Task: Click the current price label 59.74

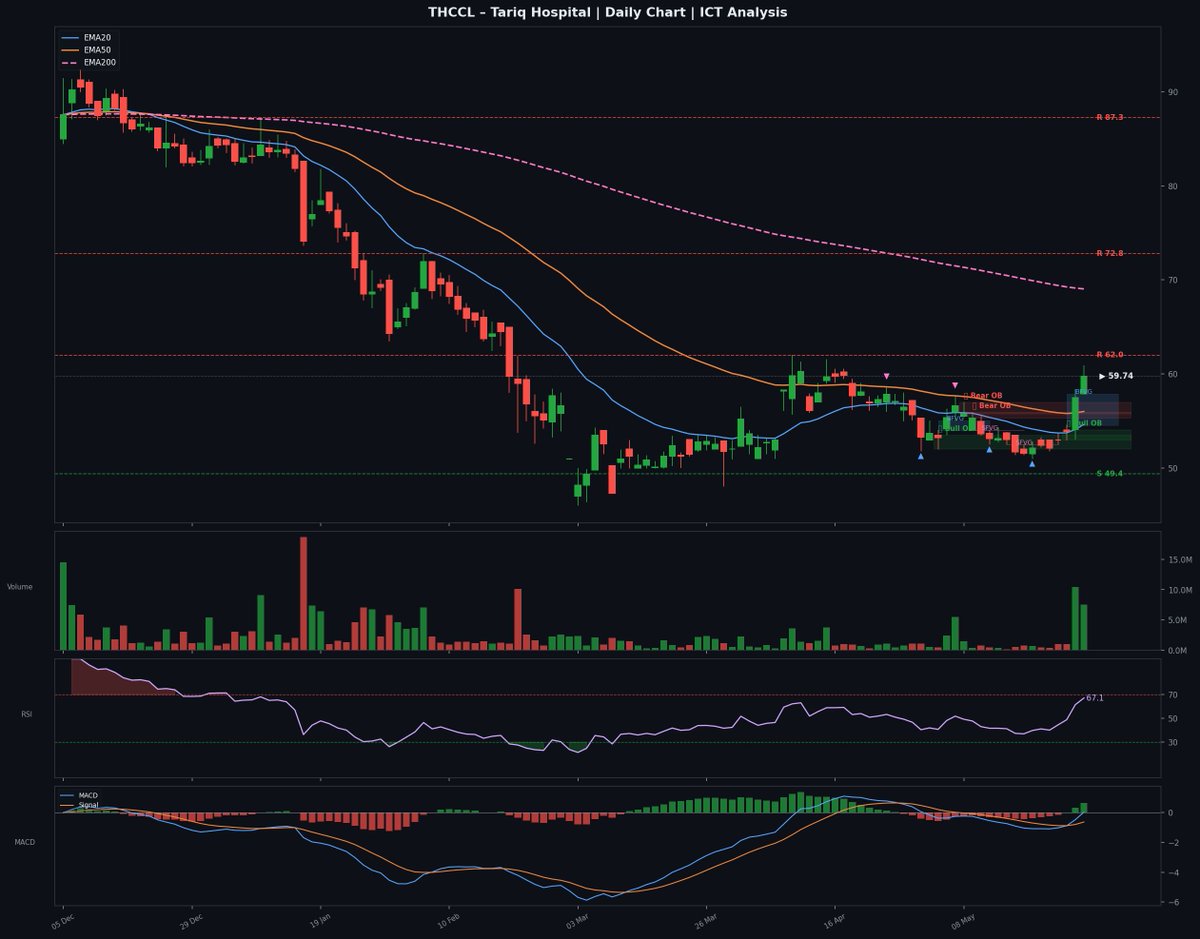Action: (1121, 376)
